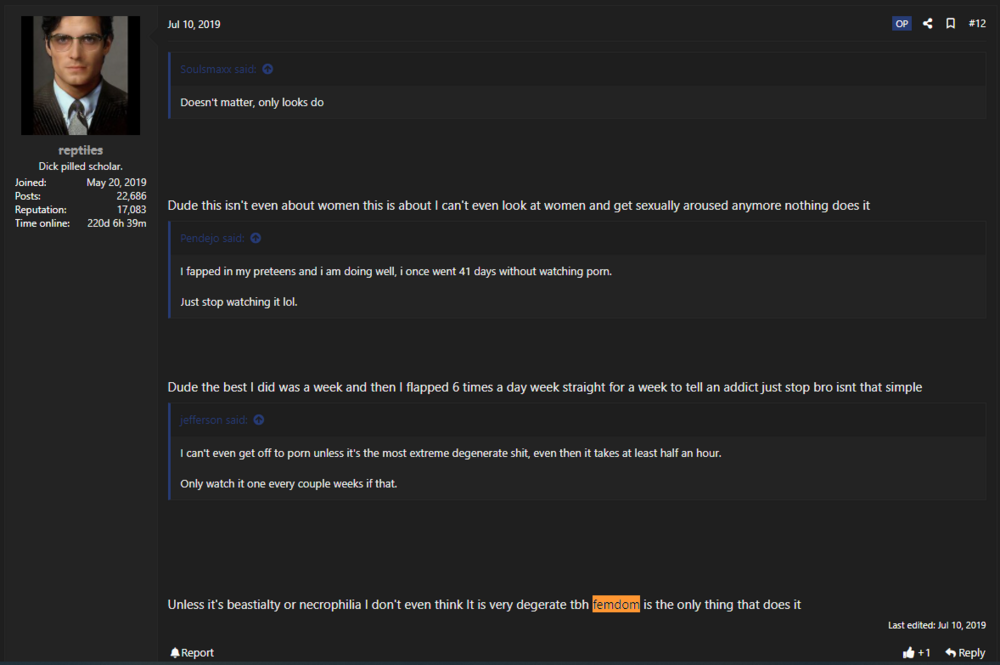Click the Report text link
Image resolution: width=1000 pixels, height=665 pixels.
coord(197,653)
